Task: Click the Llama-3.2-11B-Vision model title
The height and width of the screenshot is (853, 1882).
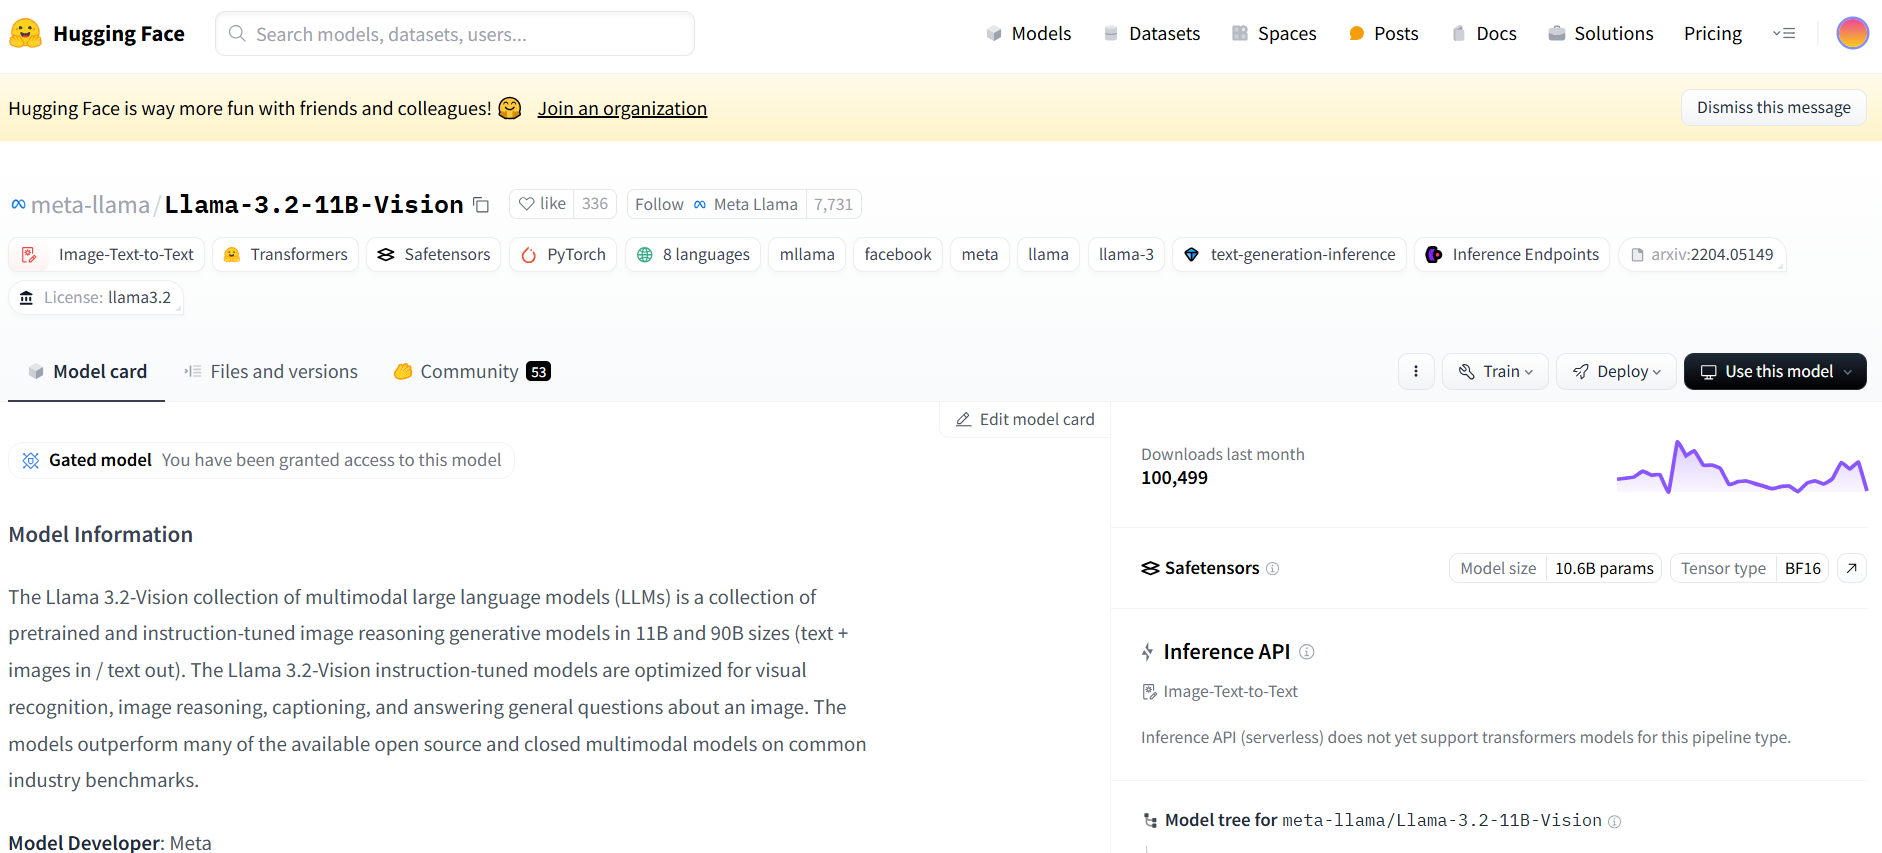Action: click(314, 205)
